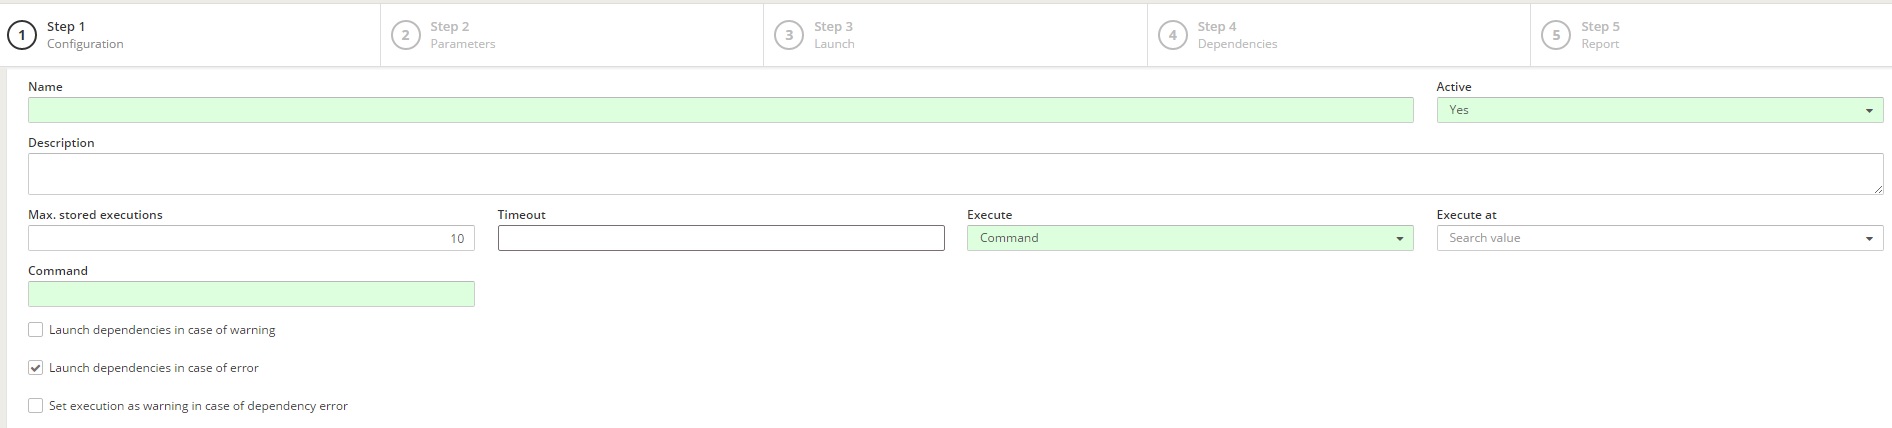Open the Active dropdown showing Yes
This screenshot has width=1892, height=428.
click(1660, 110)
